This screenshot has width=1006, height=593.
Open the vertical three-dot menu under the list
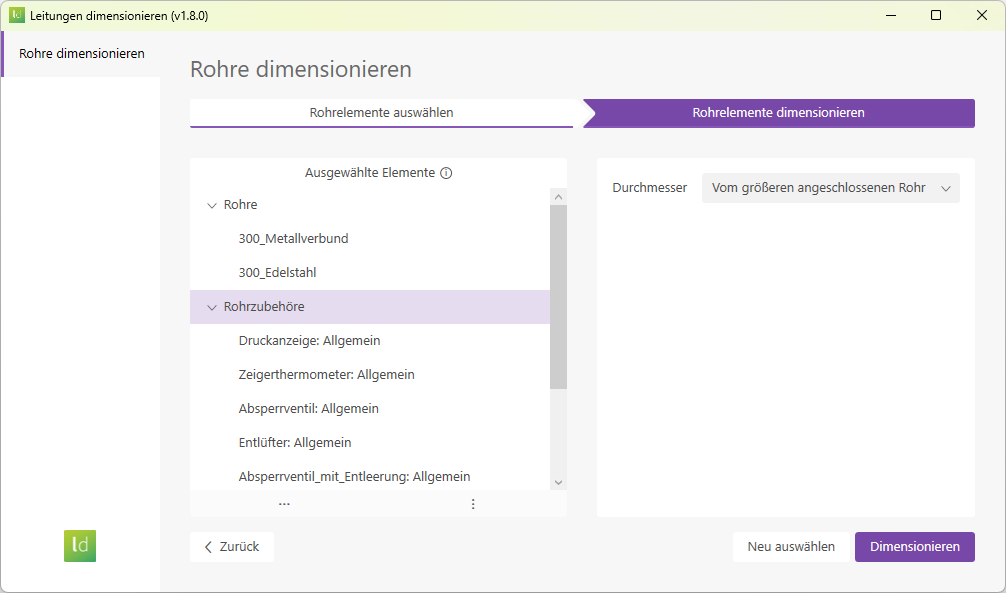pyautogui.click(x=472, y=504)
